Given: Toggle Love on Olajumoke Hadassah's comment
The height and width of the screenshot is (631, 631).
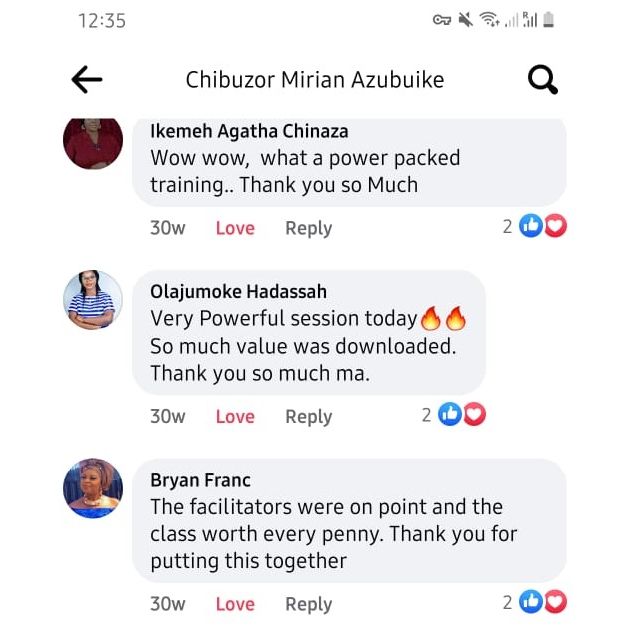Looking at the screenshot, I should pyautogui.click(x=235, y=417).
